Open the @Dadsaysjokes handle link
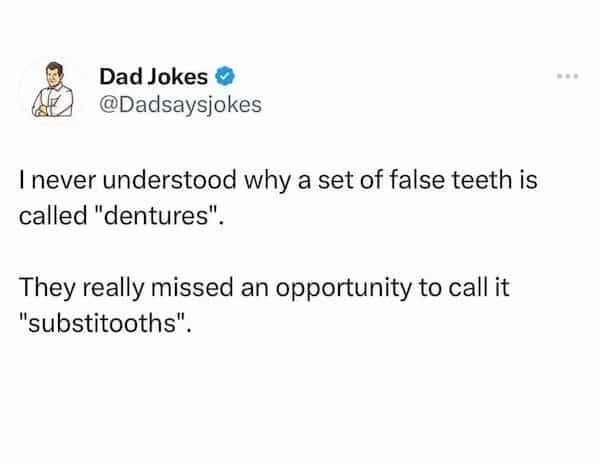The image size is (600, 464). (180, 103)
